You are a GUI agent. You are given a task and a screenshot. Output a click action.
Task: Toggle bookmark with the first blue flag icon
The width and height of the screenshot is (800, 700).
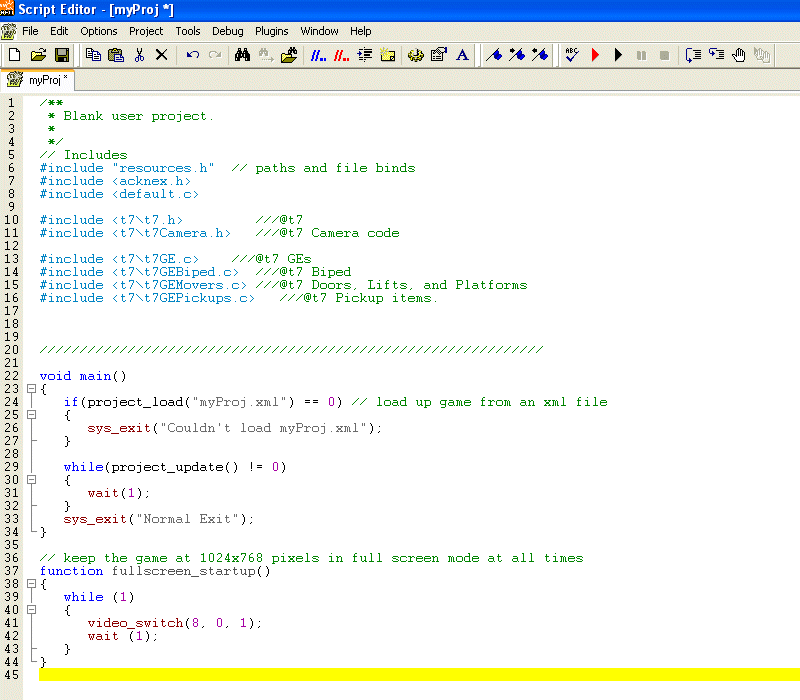pyautogui.click(x=493, y=55)
